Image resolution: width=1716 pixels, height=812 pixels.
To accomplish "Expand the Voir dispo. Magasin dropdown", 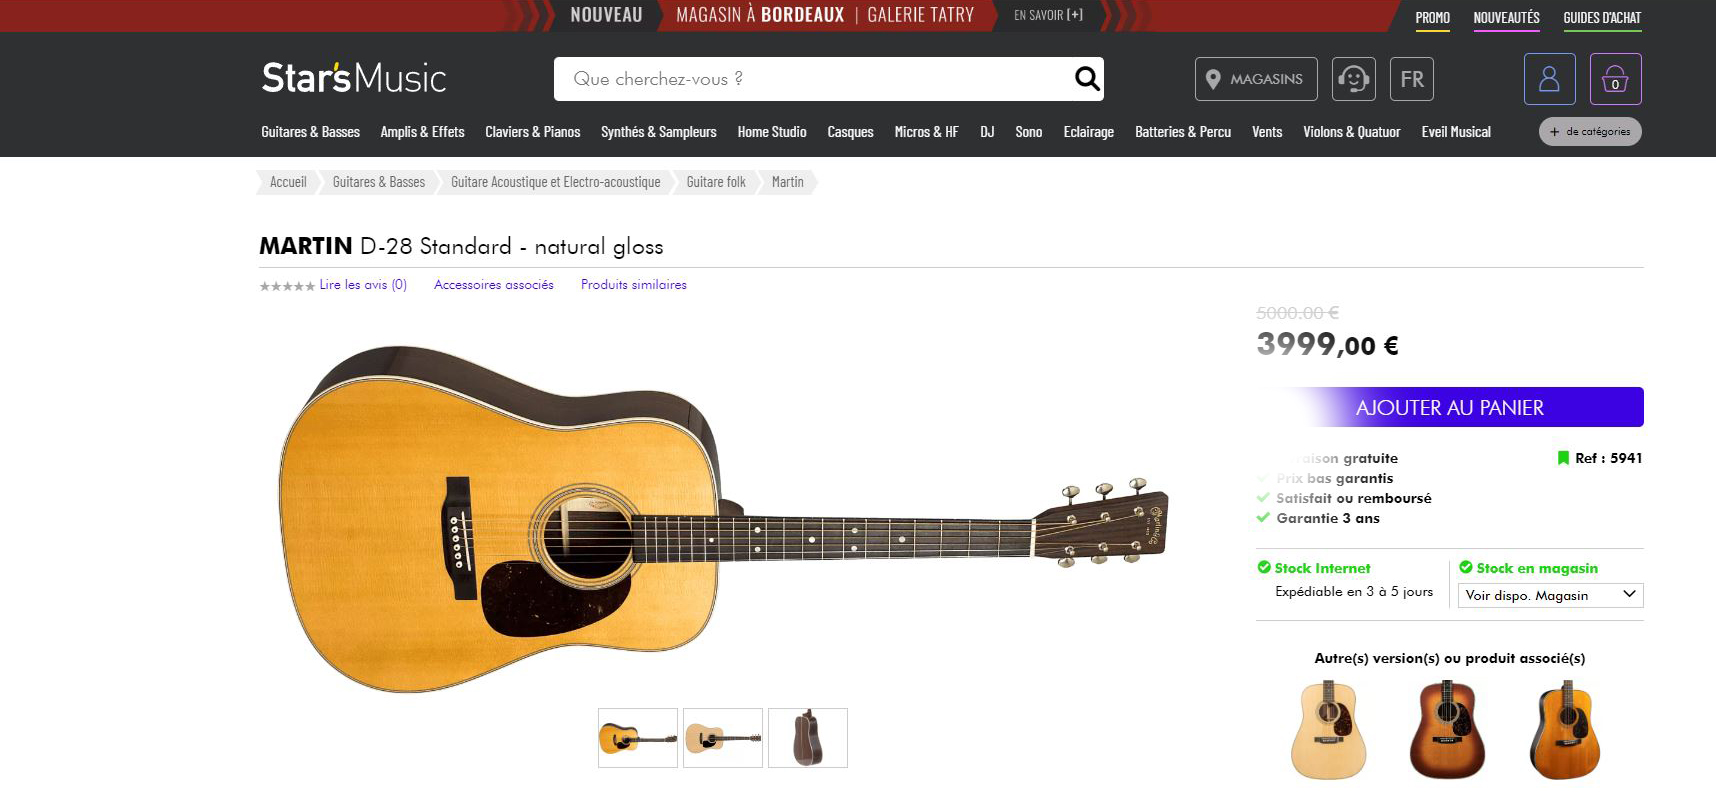I will tap(1550, 595).
